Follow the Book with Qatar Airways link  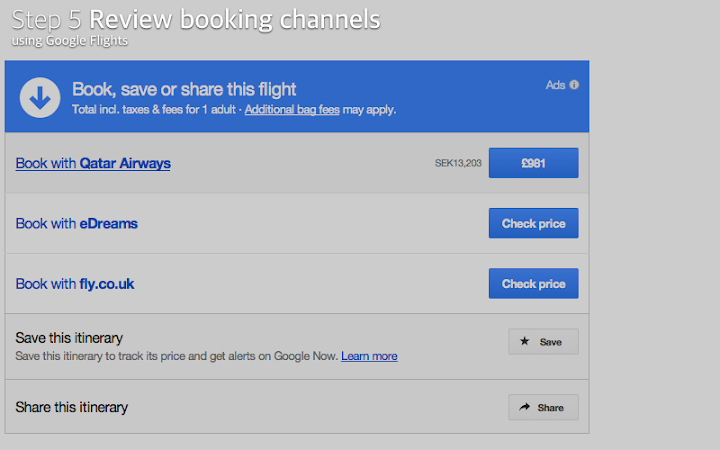93,163
